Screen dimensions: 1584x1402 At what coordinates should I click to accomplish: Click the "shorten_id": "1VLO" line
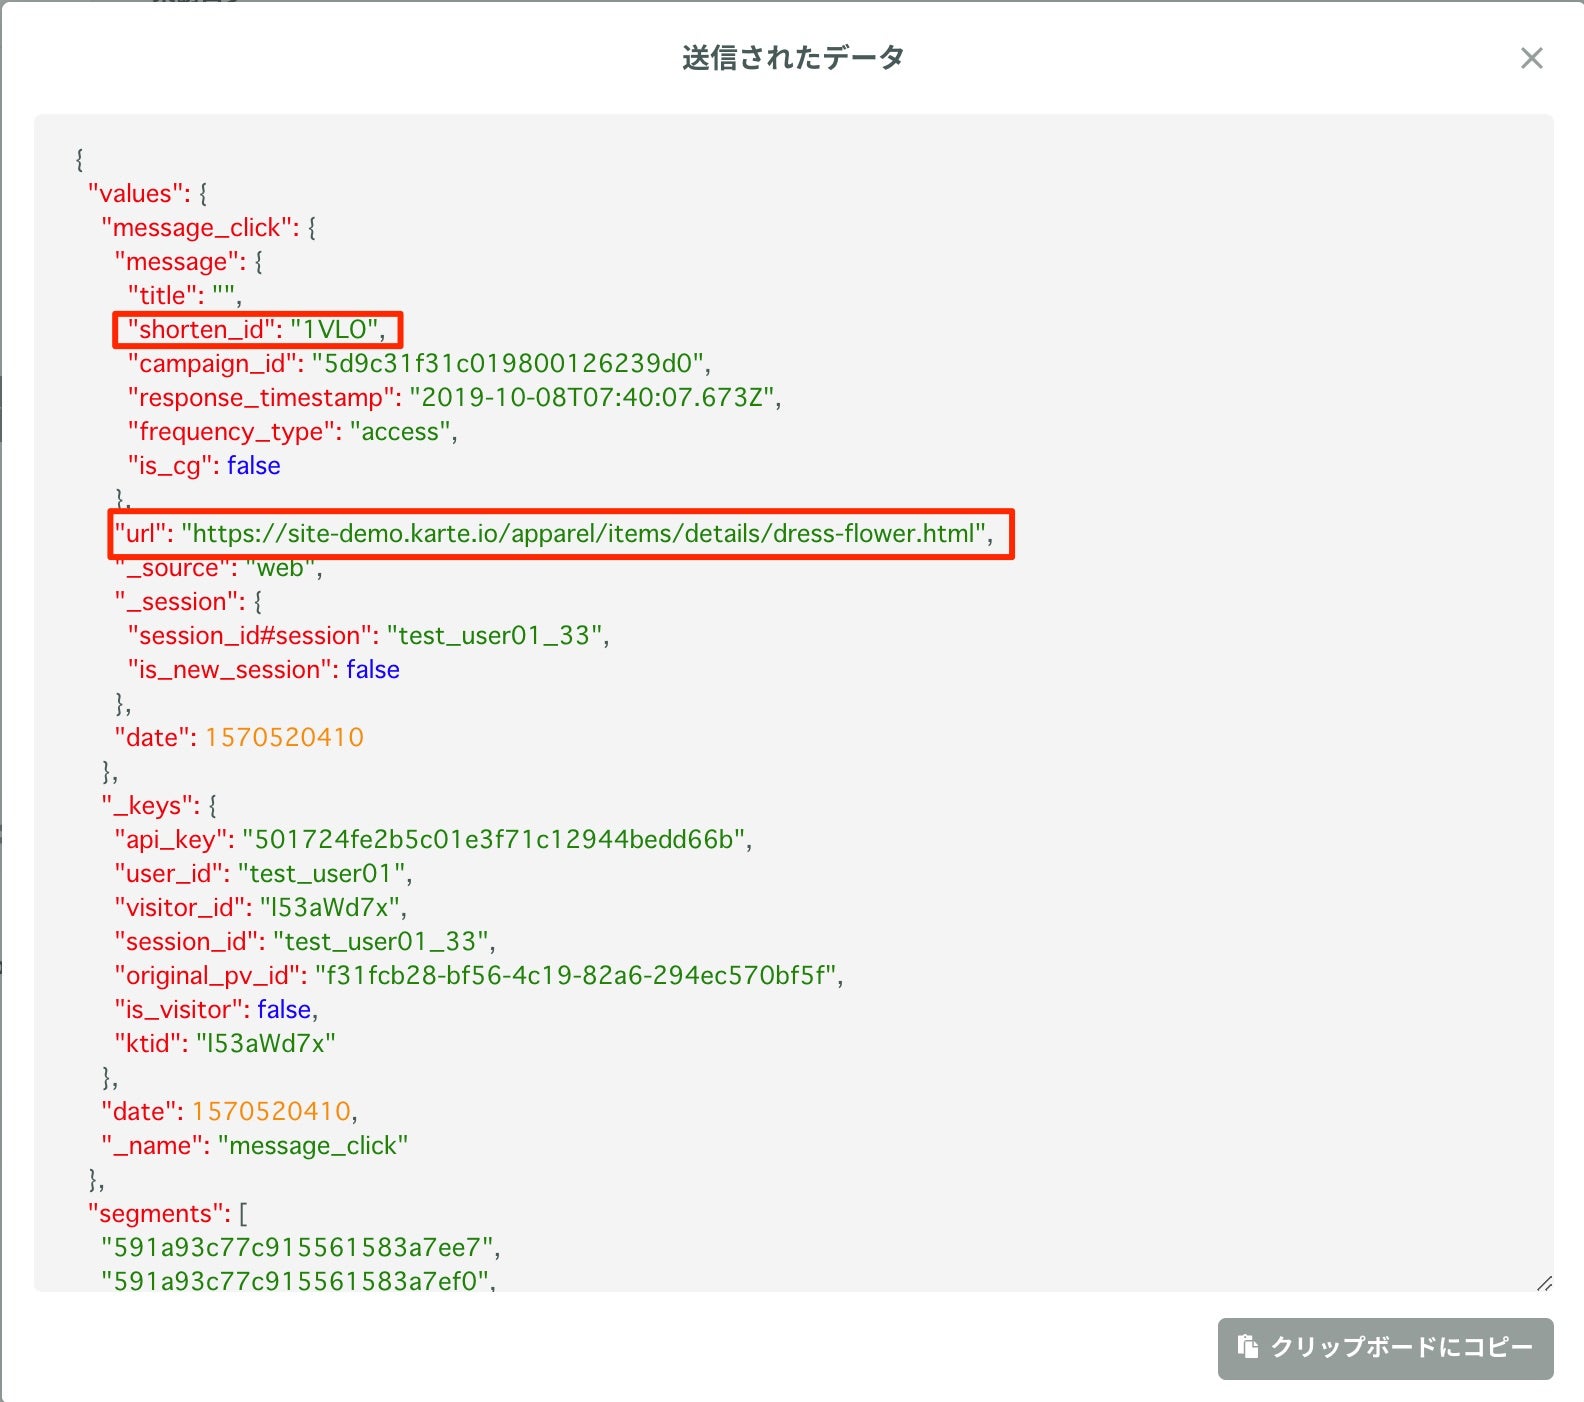tap(256, 329)
